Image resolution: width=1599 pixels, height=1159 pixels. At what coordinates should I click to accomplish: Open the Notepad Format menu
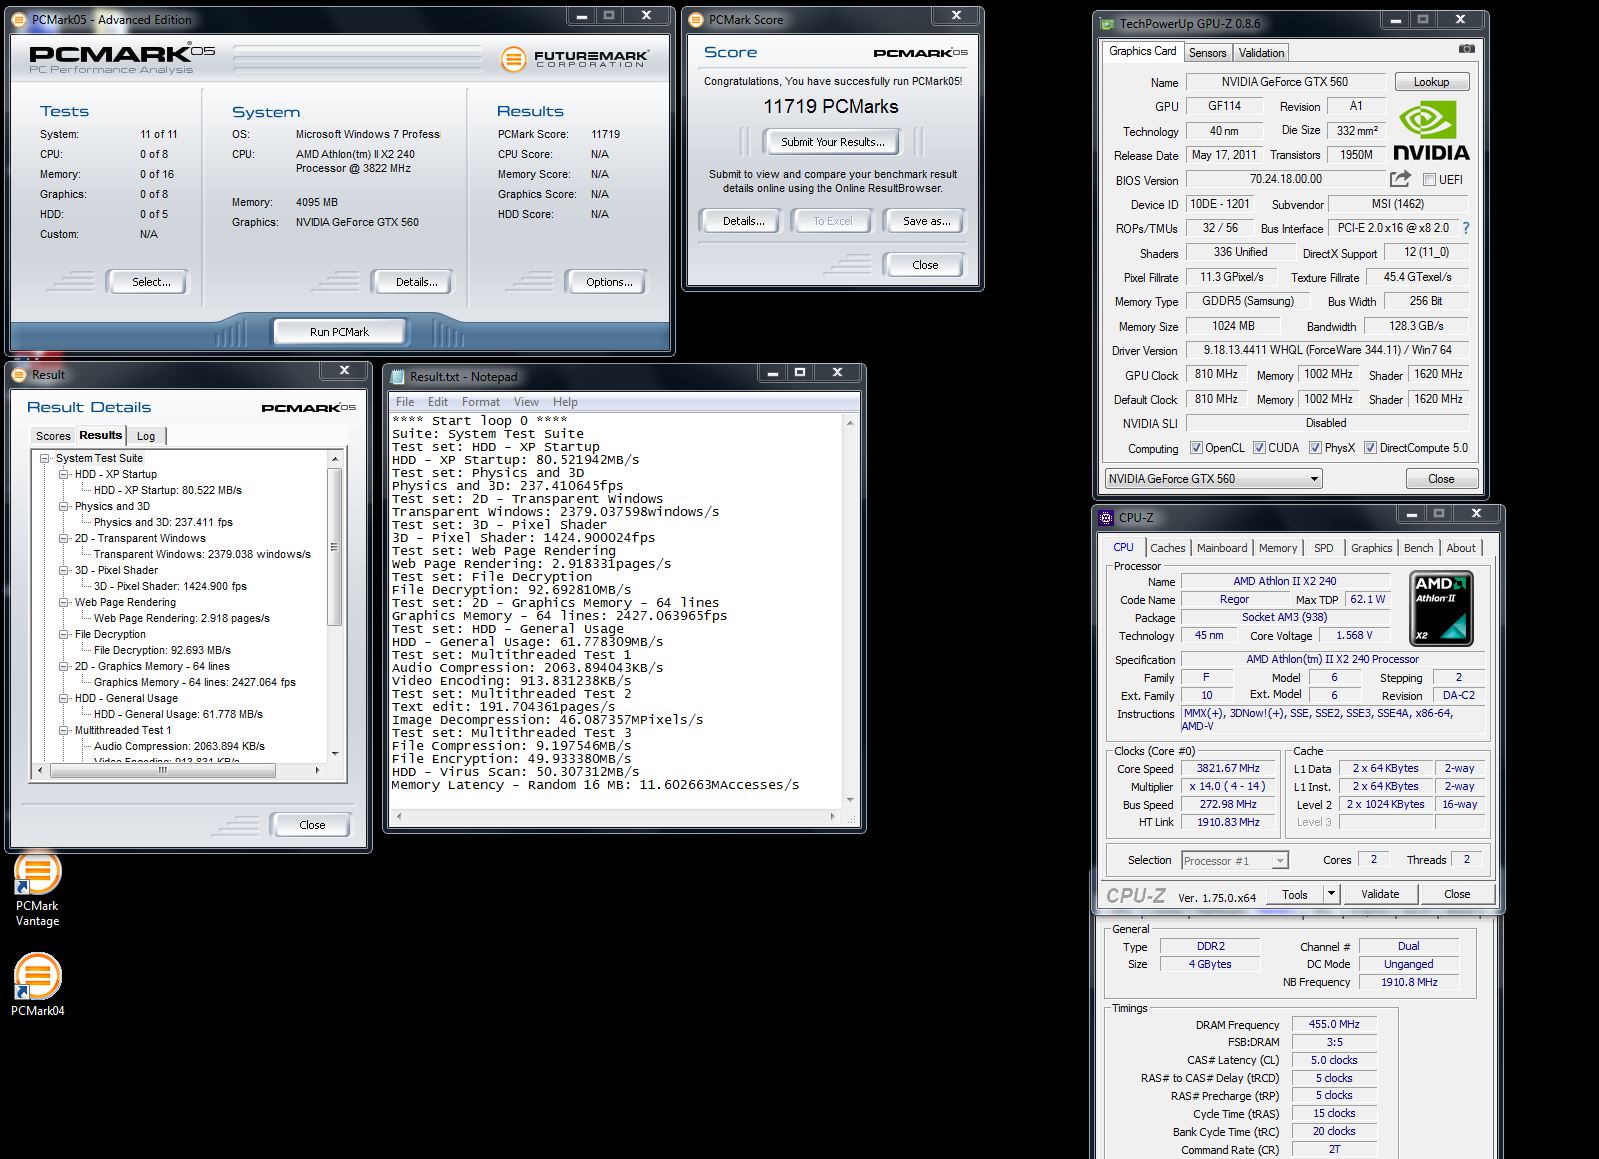coord(480,402)
